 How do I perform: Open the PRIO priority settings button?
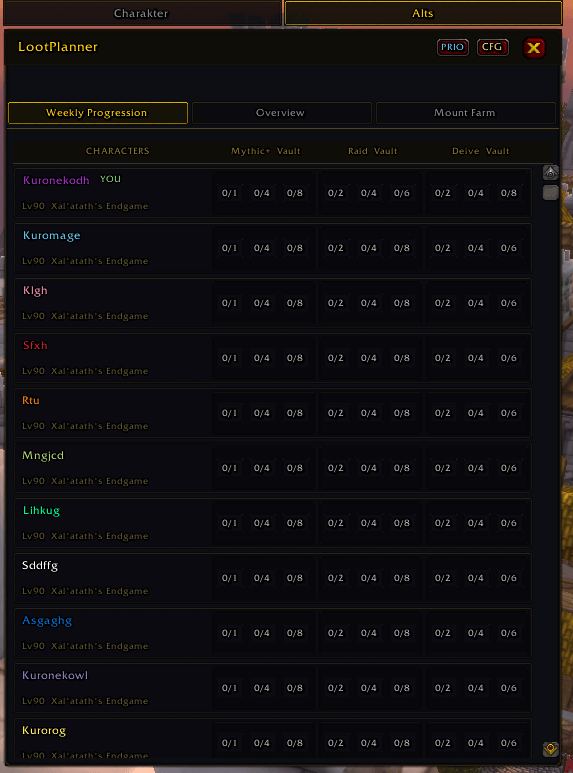coord(452,47)
